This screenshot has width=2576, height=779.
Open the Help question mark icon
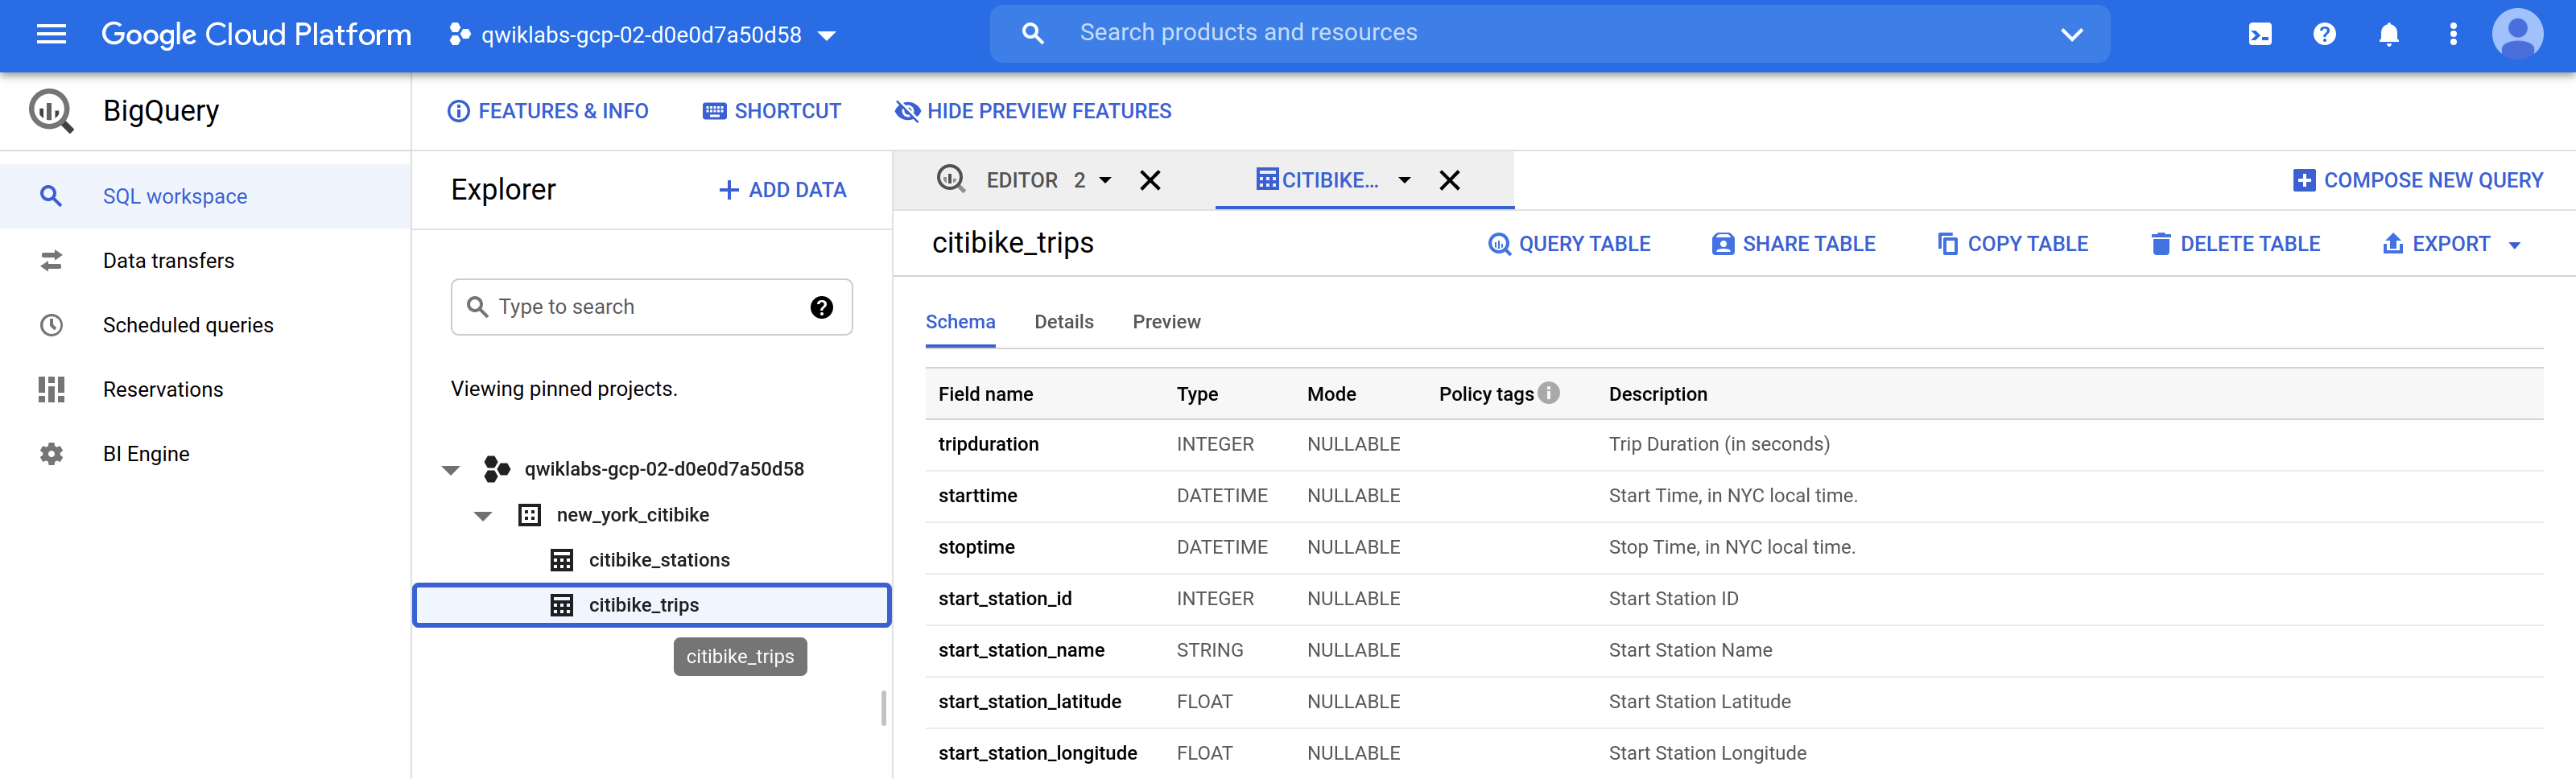[2324, 35]
